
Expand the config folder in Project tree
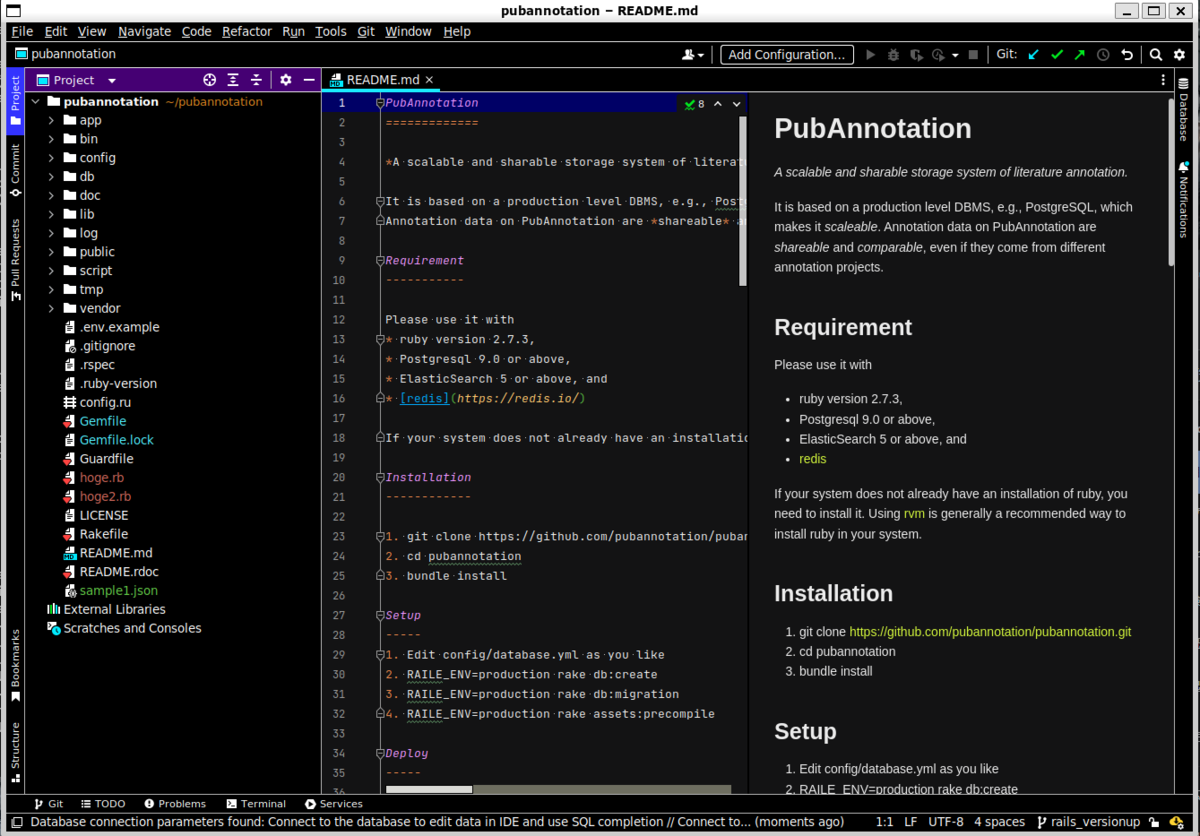51,157
